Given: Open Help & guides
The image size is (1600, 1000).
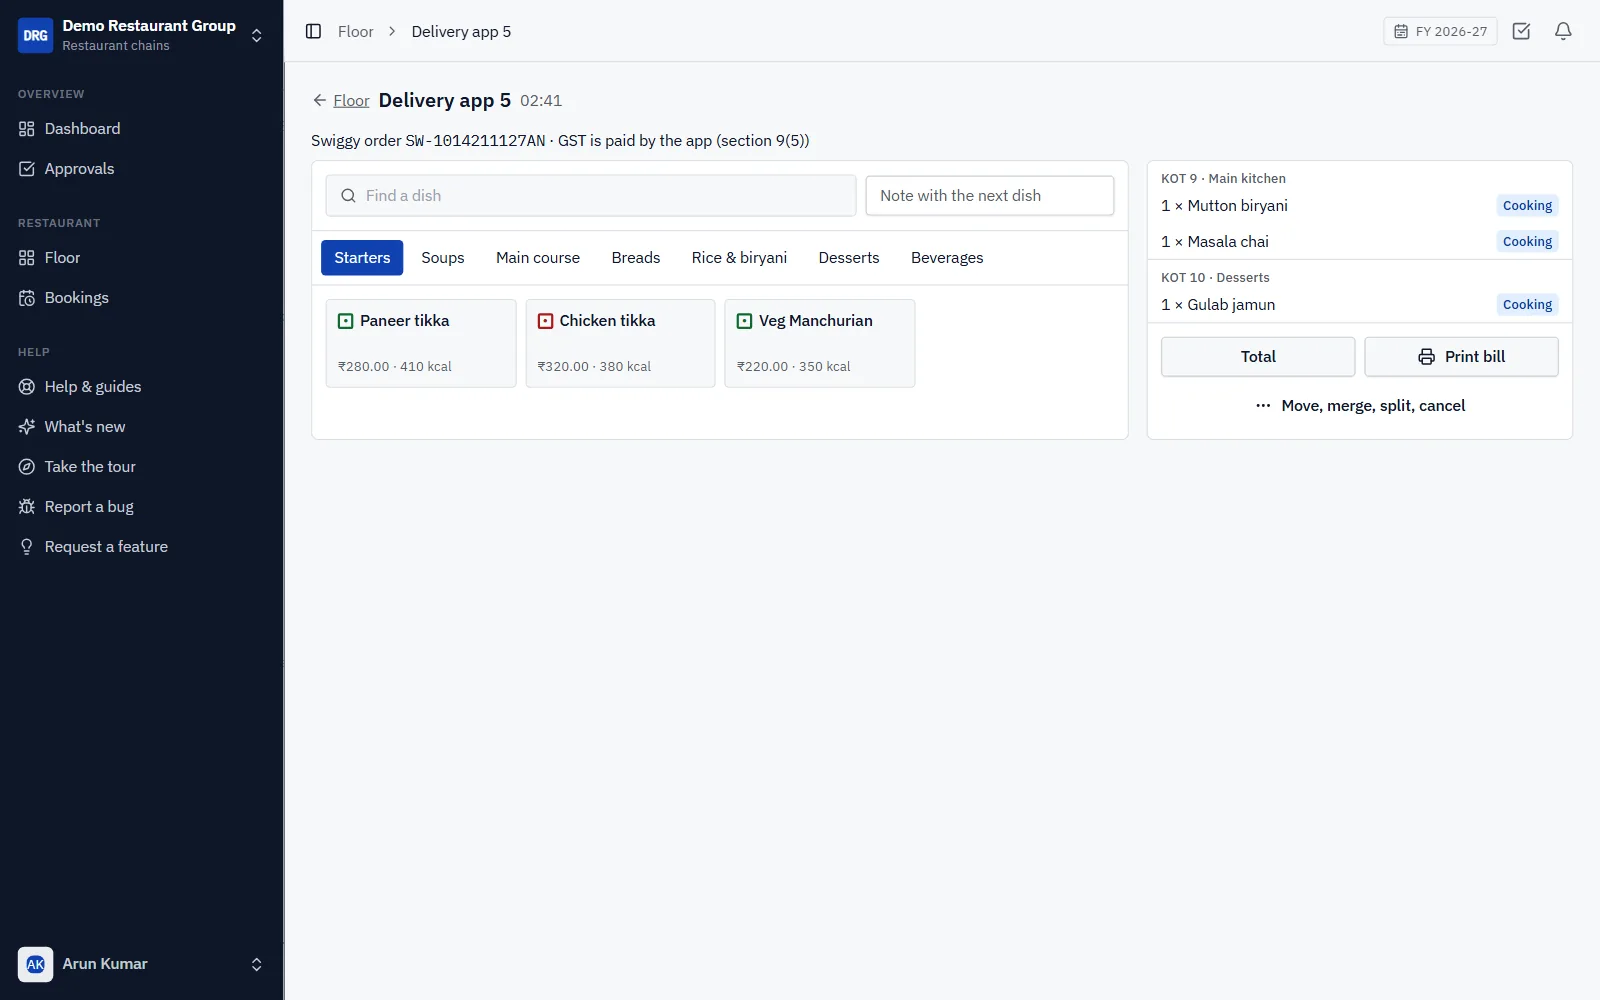Looking at the screenshot, I should tap(141, 387).
